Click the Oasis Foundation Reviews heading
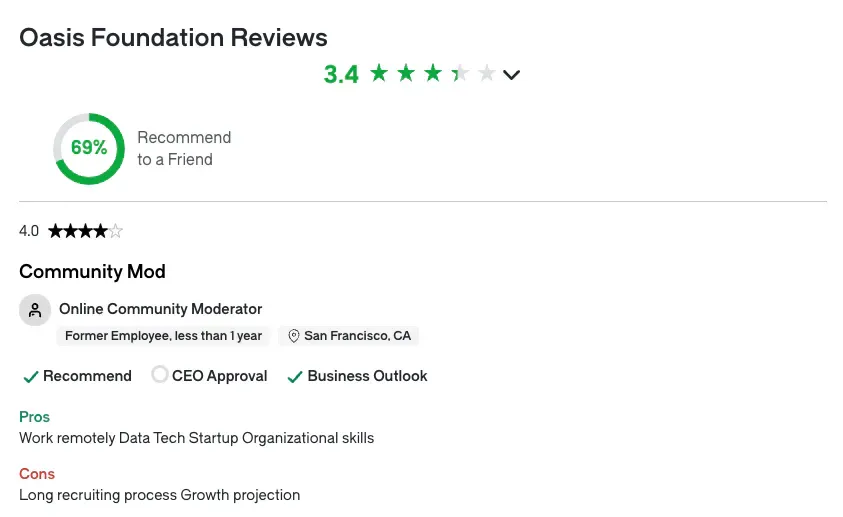This screenshot has width=843, height=517. [173, 38]
